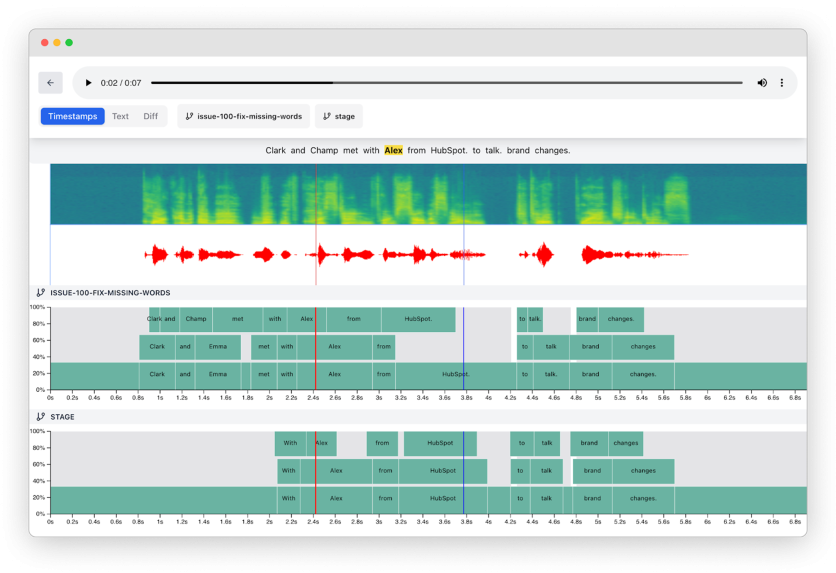Select the Timestamps view tab
The height and width of the screenshot is (573, 836).
(x=73, y=116)
